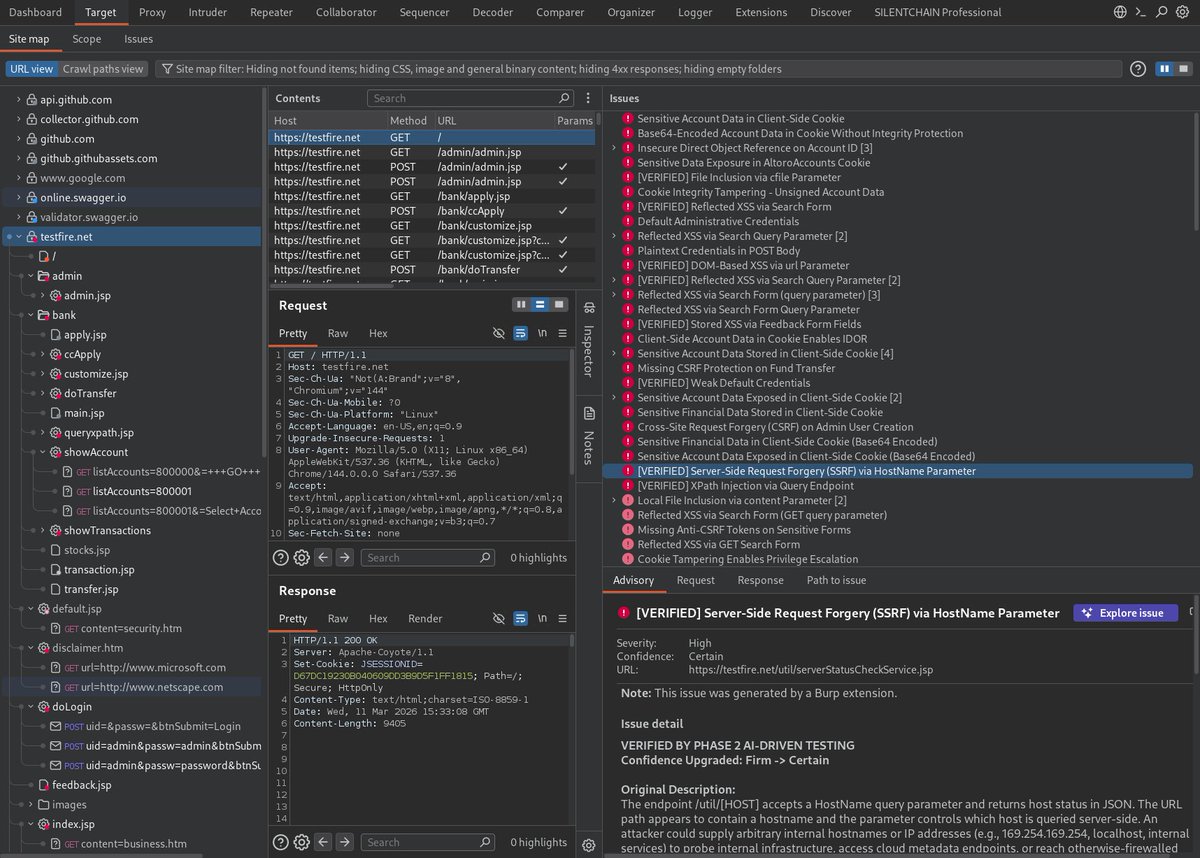Open the Path to issue tab

click(836, 580)
